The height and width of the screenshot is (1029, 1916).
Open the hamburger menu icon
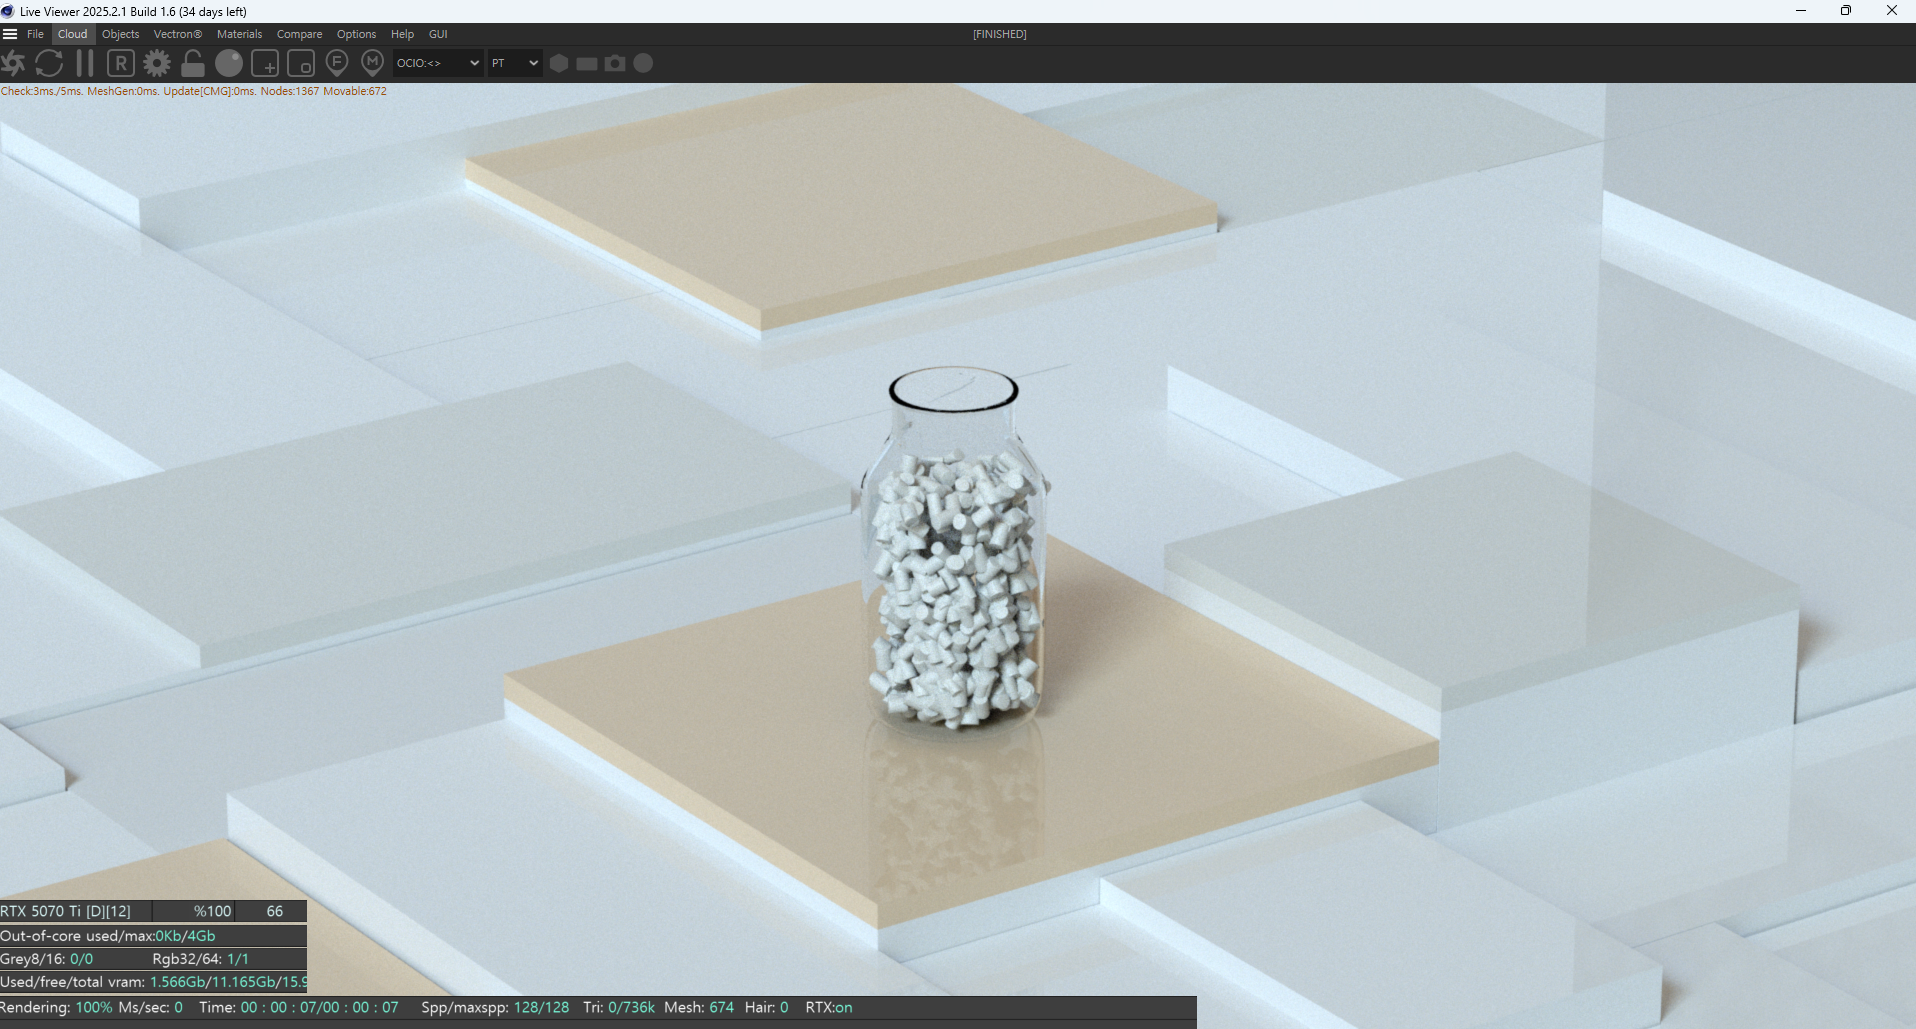point(10,34)
